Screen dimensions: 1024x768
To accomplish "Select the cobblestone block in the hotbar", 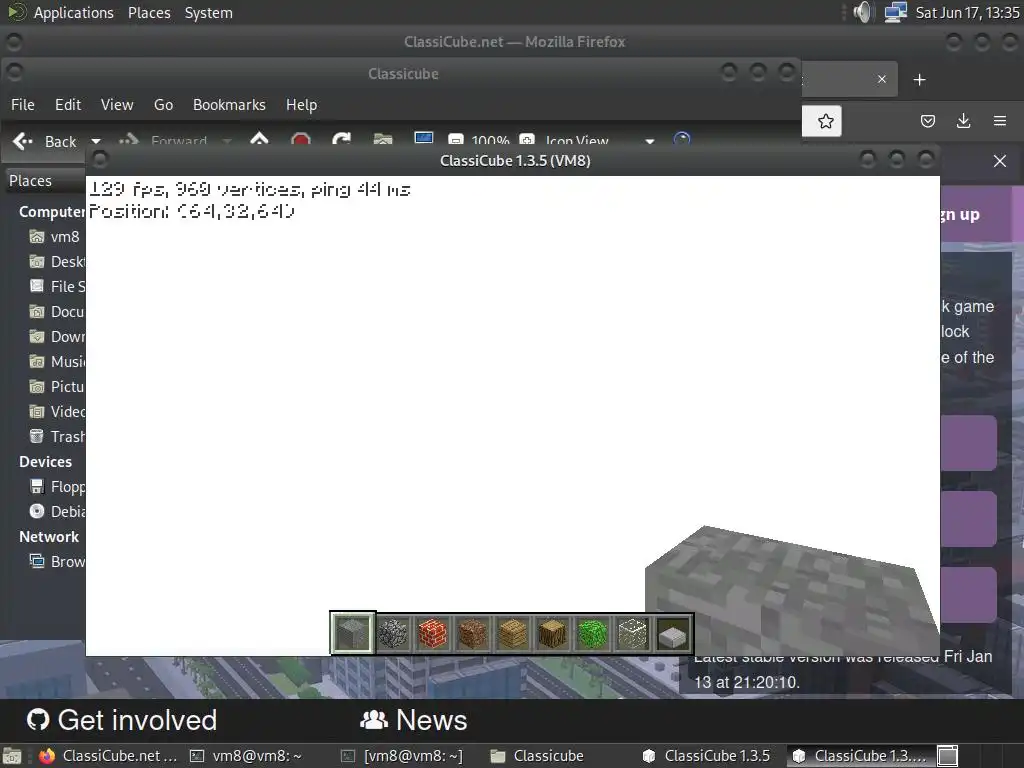I will tap(393, 633).
